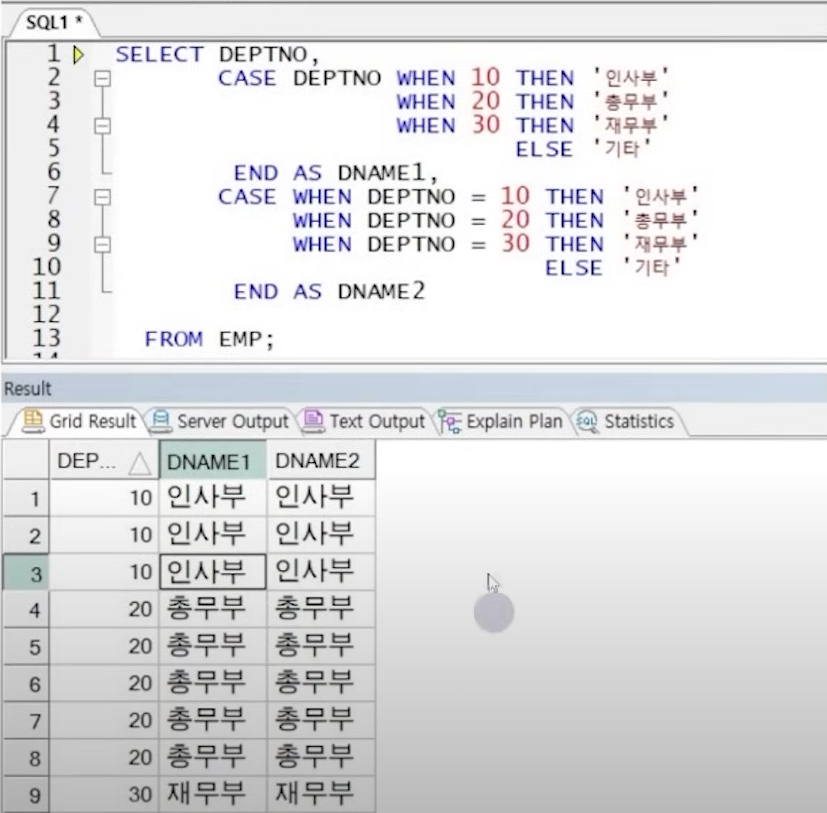Select grid row header 3
Viewport: 827px width, 813px height.
point(26,572)
